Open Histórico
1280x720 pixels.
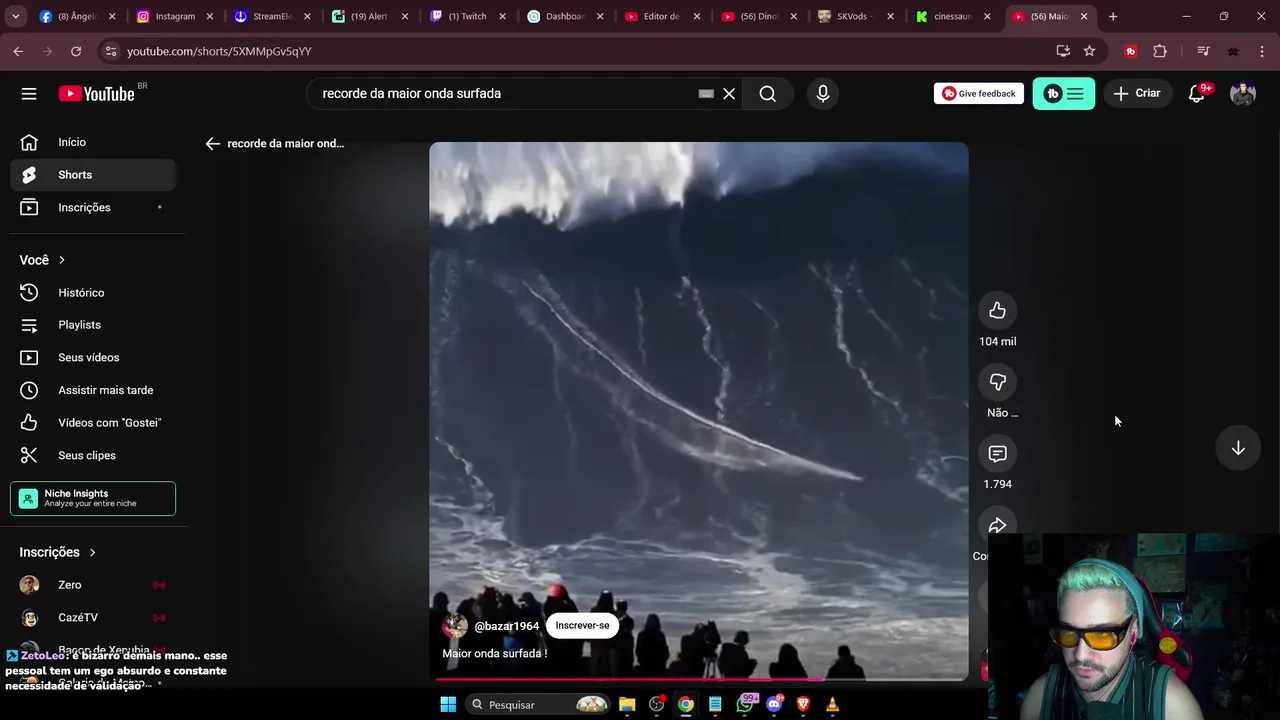pos(93,293)
